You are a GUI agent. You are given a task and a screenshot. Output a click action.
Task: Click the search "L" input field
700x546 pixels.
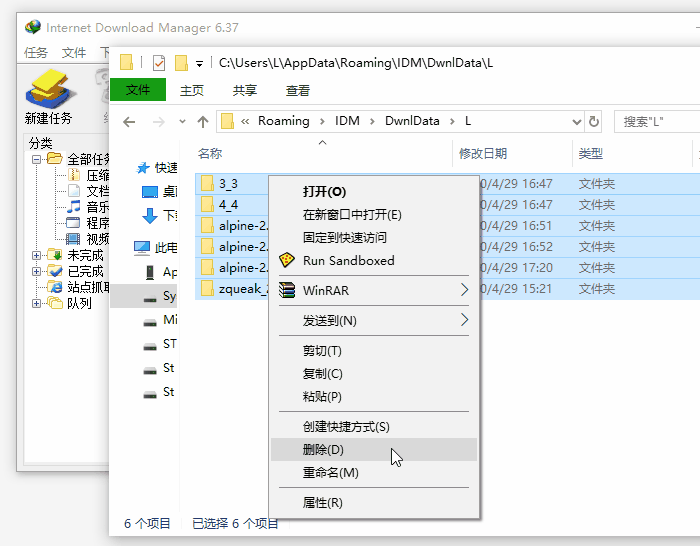coord(656,121)
